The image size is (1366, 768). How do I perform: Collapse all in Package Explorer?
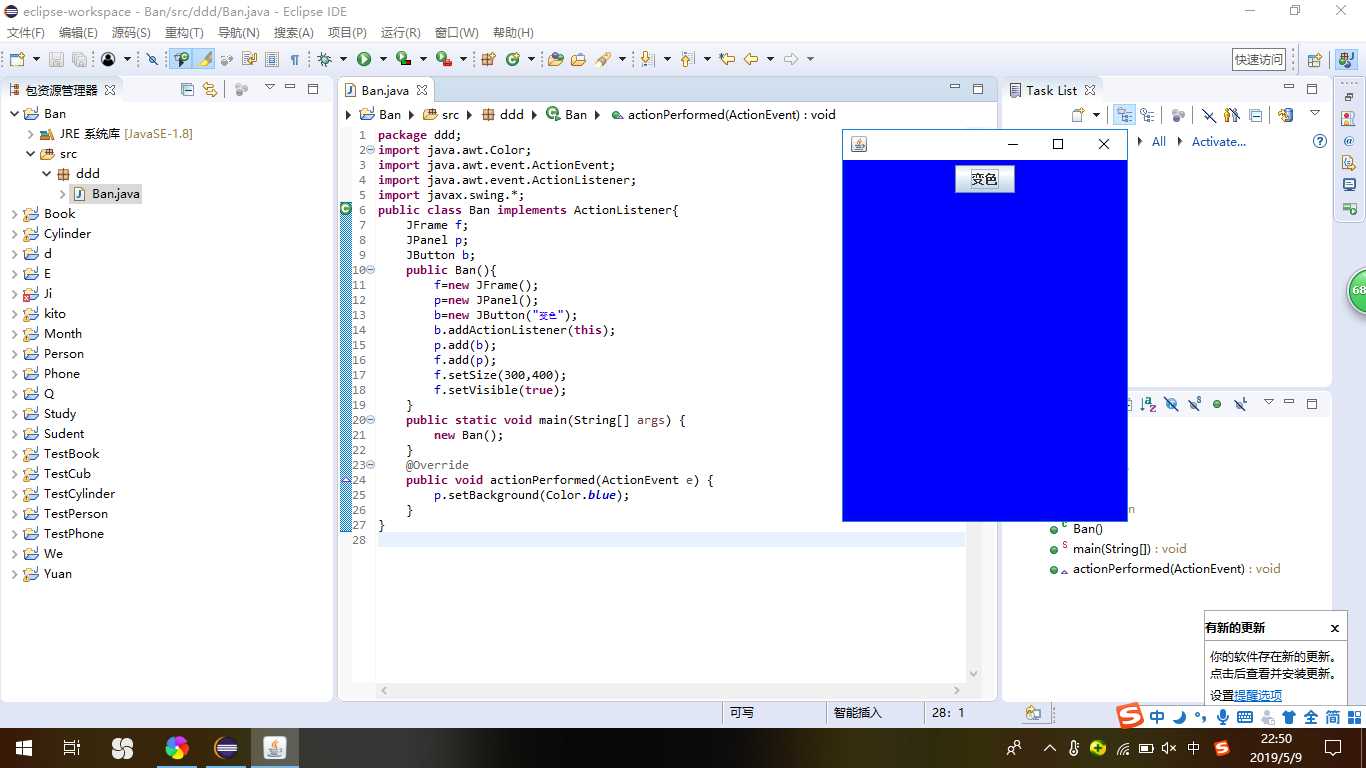tap(187, 89)
